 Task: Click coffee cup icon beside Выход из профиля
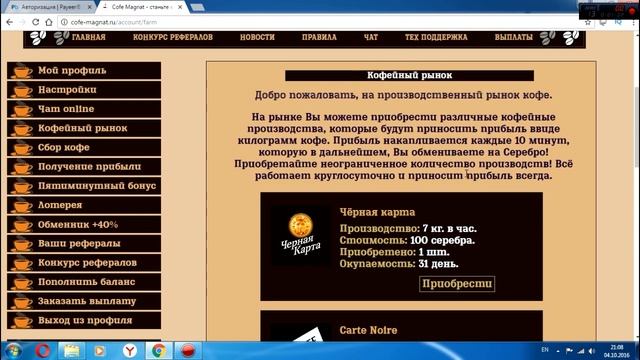pyautogui.click(x=23, y=321)
